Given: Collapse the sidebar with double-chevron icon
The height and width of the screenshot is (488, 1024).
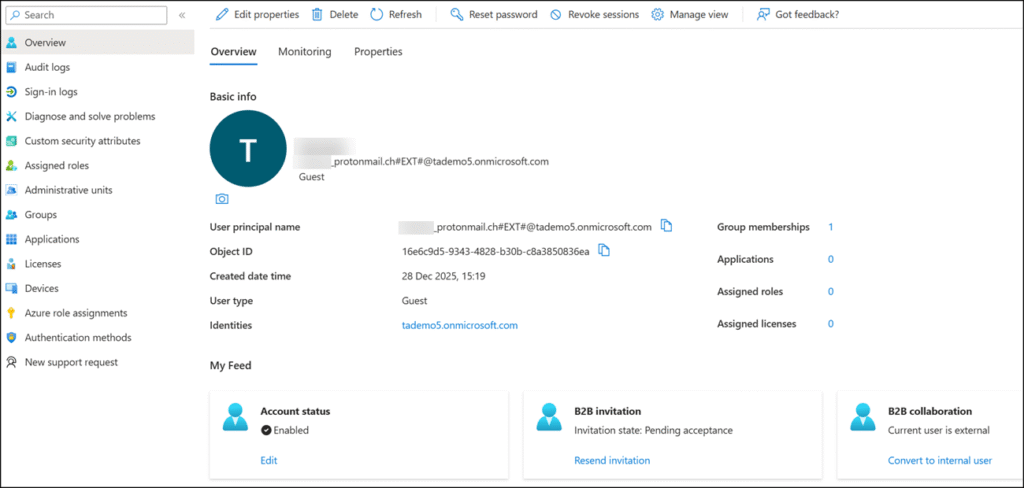Looking at the screenshot, I should (181, 15).
